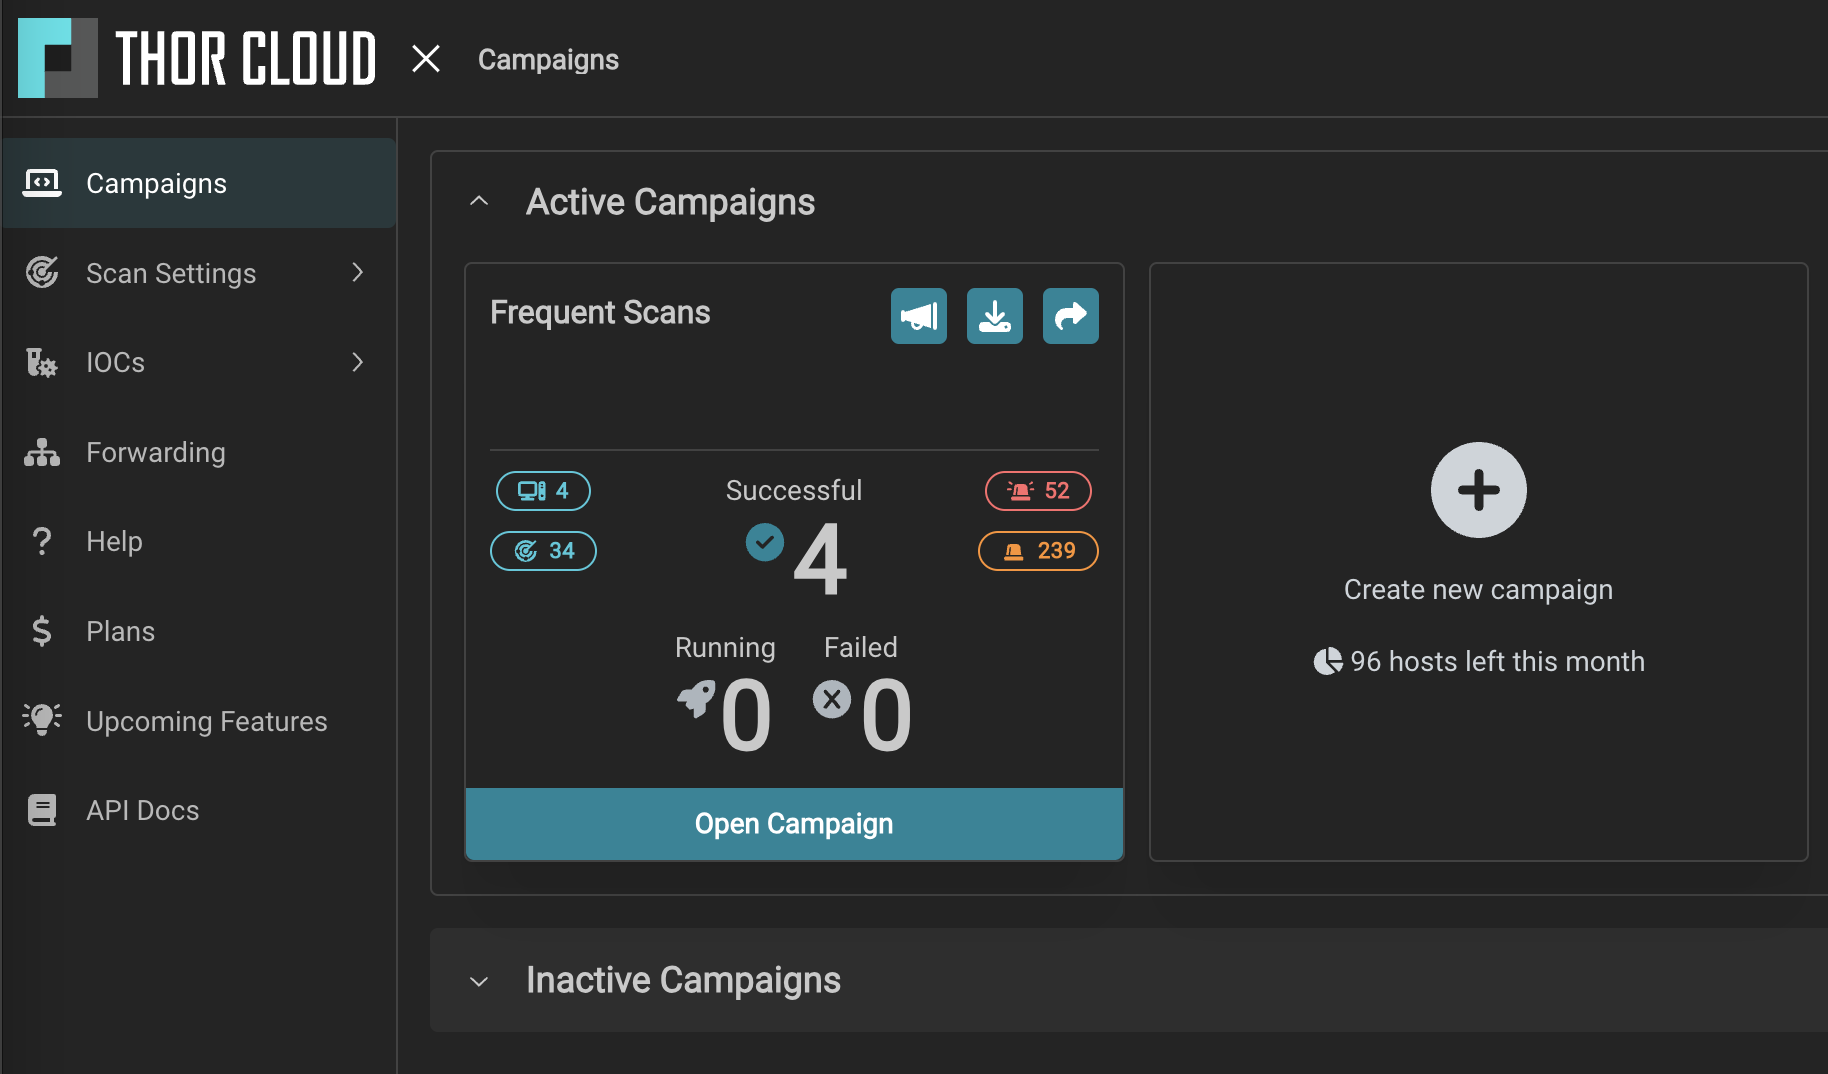
Task: Expand the Inactive Campaigns section
Action: click(479, 981)
